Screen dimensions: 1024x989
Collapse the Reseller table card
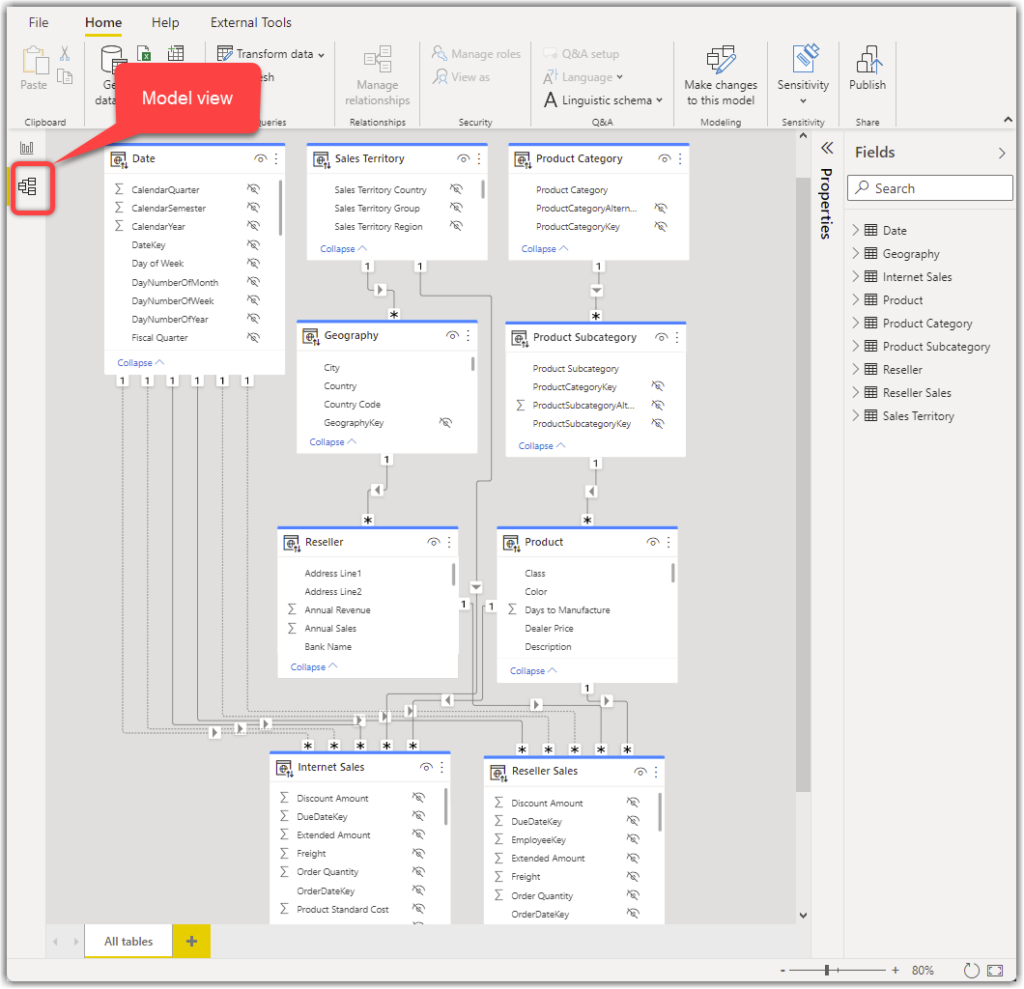(314, 667)
